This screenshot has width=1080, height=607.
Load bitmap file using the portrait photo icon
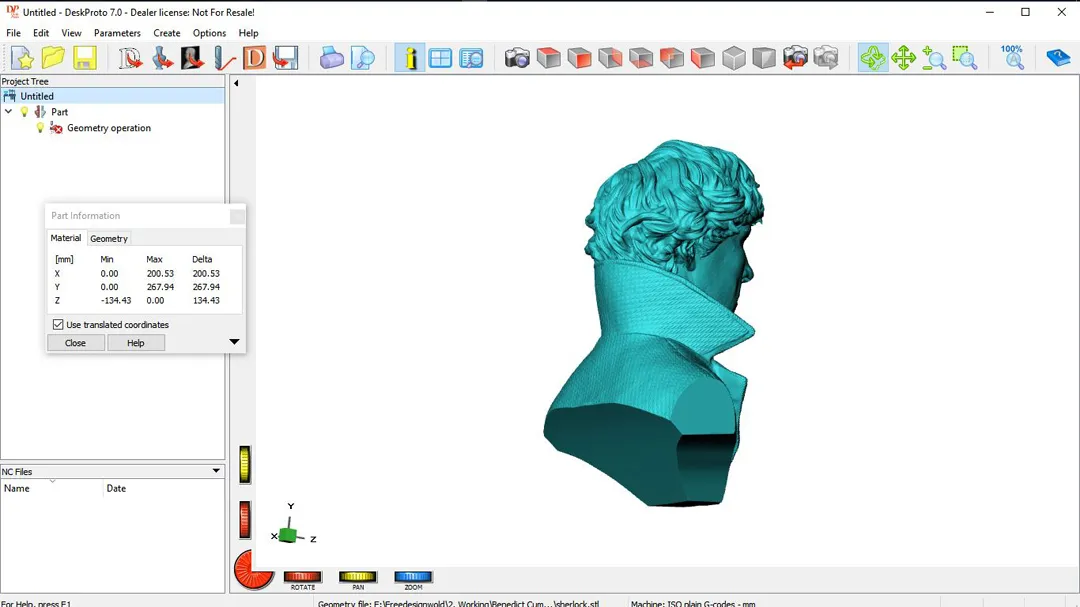pyautogui.click(x=192, y=59)
